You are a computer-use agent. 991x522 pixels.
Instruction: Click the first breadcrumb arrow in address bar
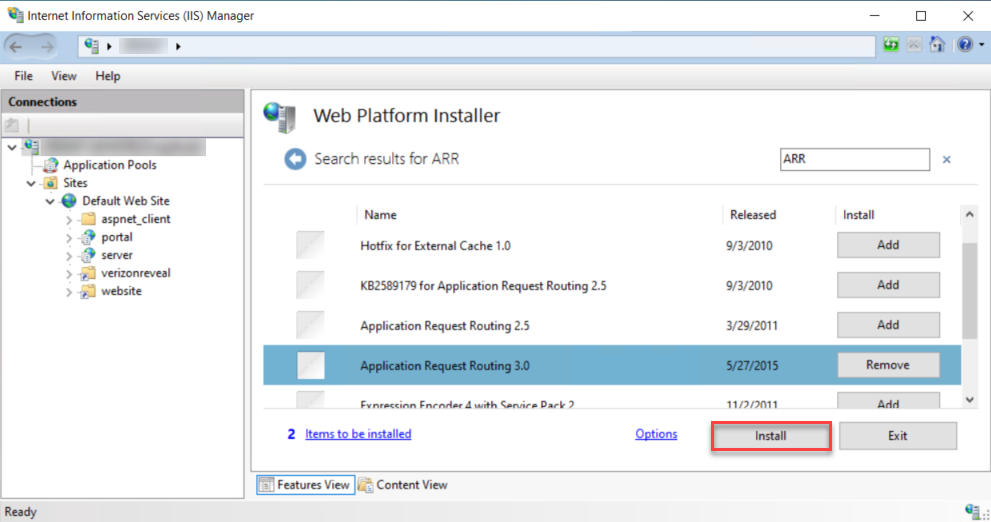pyautogui.click(x=109, y=46)
